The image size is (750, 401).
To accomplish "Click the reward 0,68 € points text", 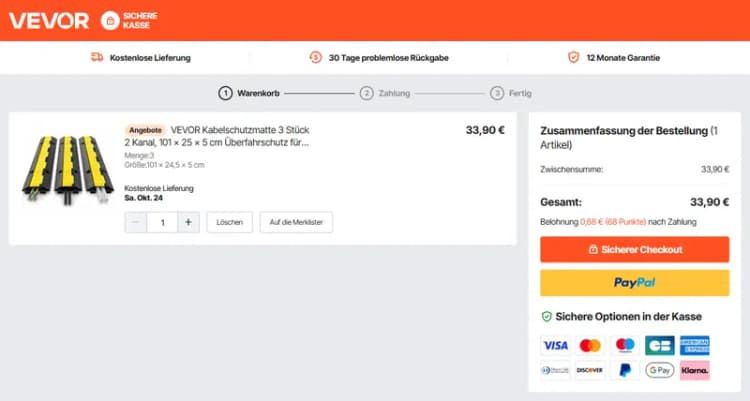I will [613, 222].
